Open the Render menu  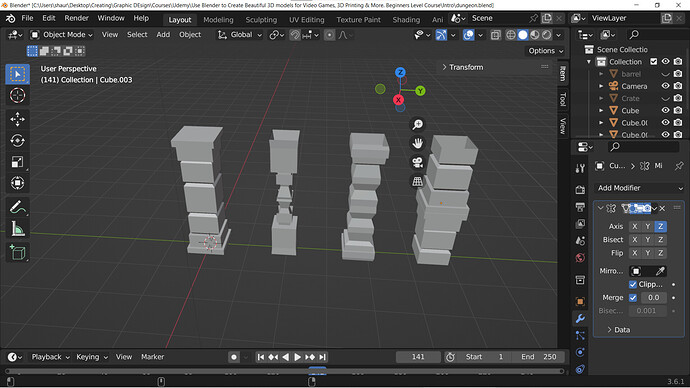(x=77, y=18)
